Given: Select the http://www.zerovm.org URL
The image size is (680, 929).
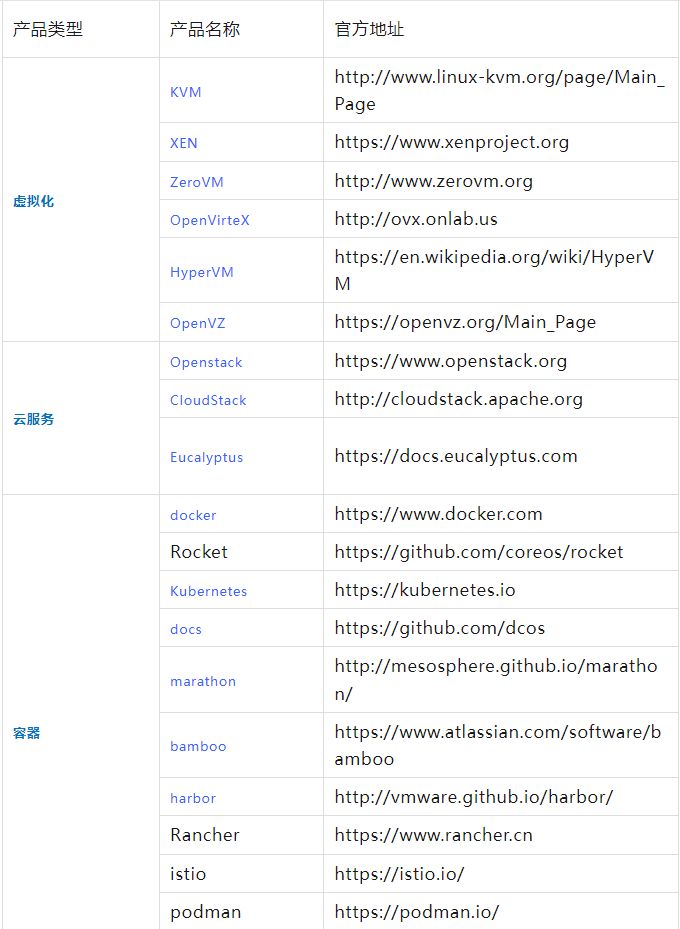Looking at the screenshot, I should tap(434, 181).
